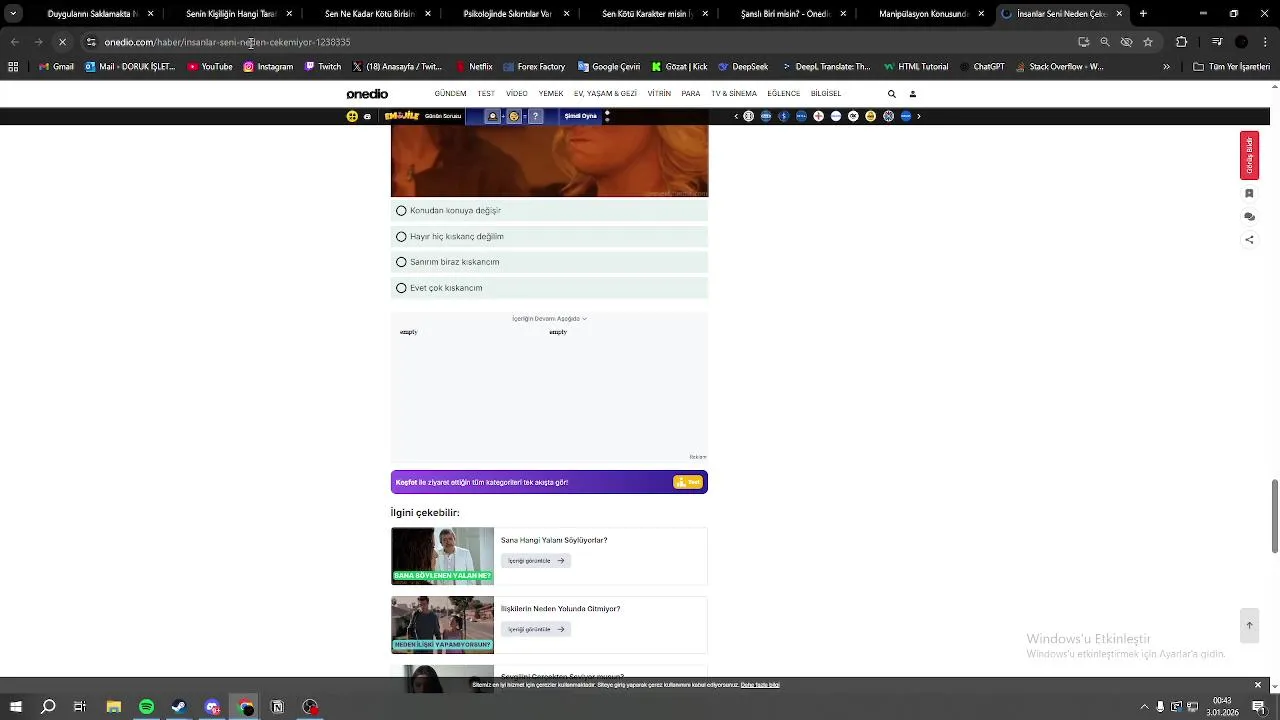
Task: Open the user profile icon in Onedio header
Action: (912, 94)
